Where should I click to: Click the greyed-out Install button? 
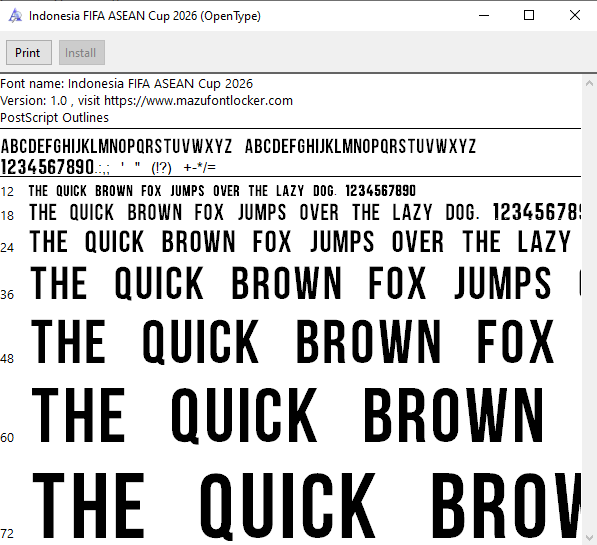pyautogui.click(x=82, y=53)
